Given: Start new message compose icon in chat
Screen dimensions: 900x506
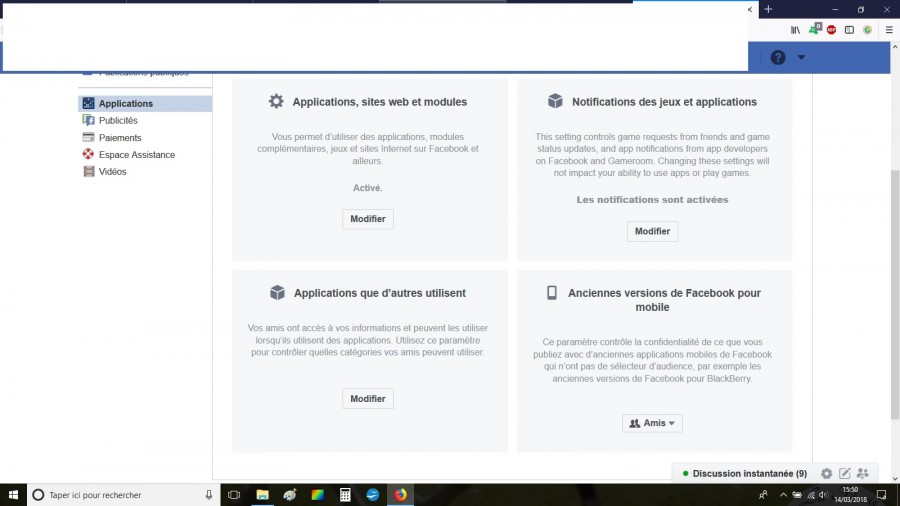Looking at the screenshot, I should coord(844,473).
